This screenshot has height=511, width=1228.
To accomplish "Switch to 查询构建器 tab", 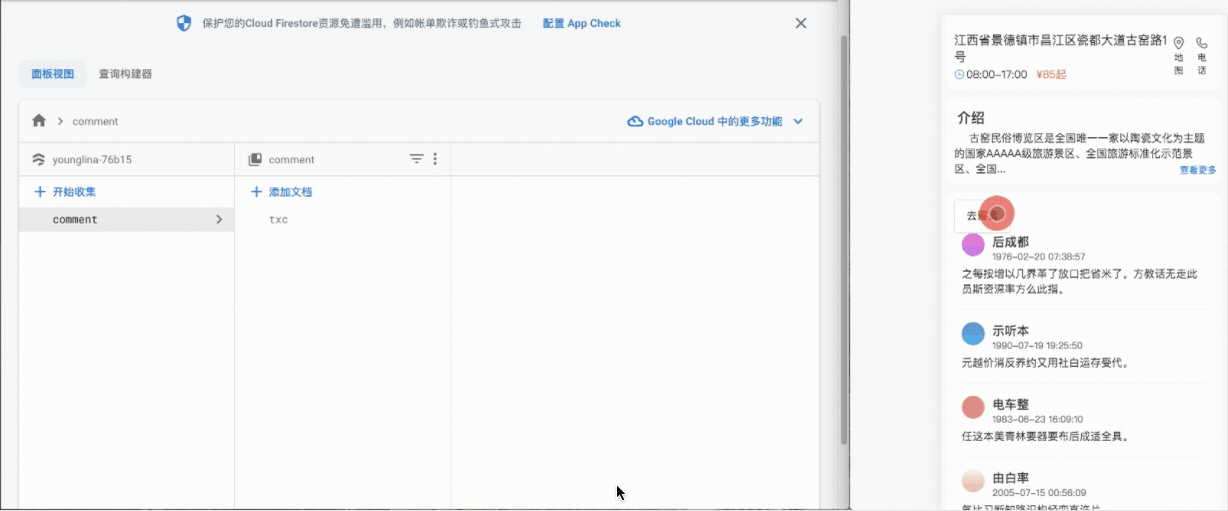I will (x=125, y=74).
